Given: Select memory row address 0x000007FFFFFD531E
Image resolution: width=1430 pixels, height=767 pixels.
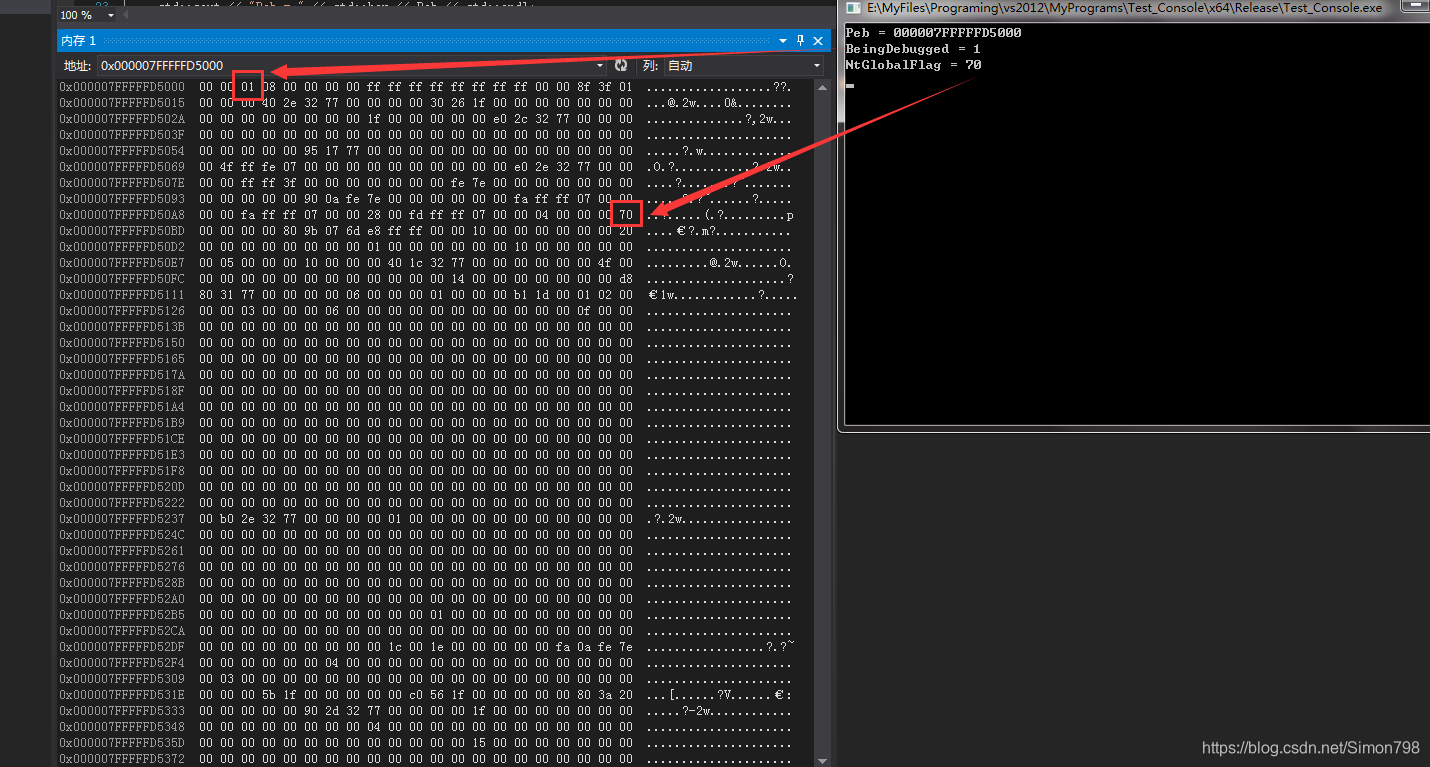Looking at the screenshot, I should (122, 695).
